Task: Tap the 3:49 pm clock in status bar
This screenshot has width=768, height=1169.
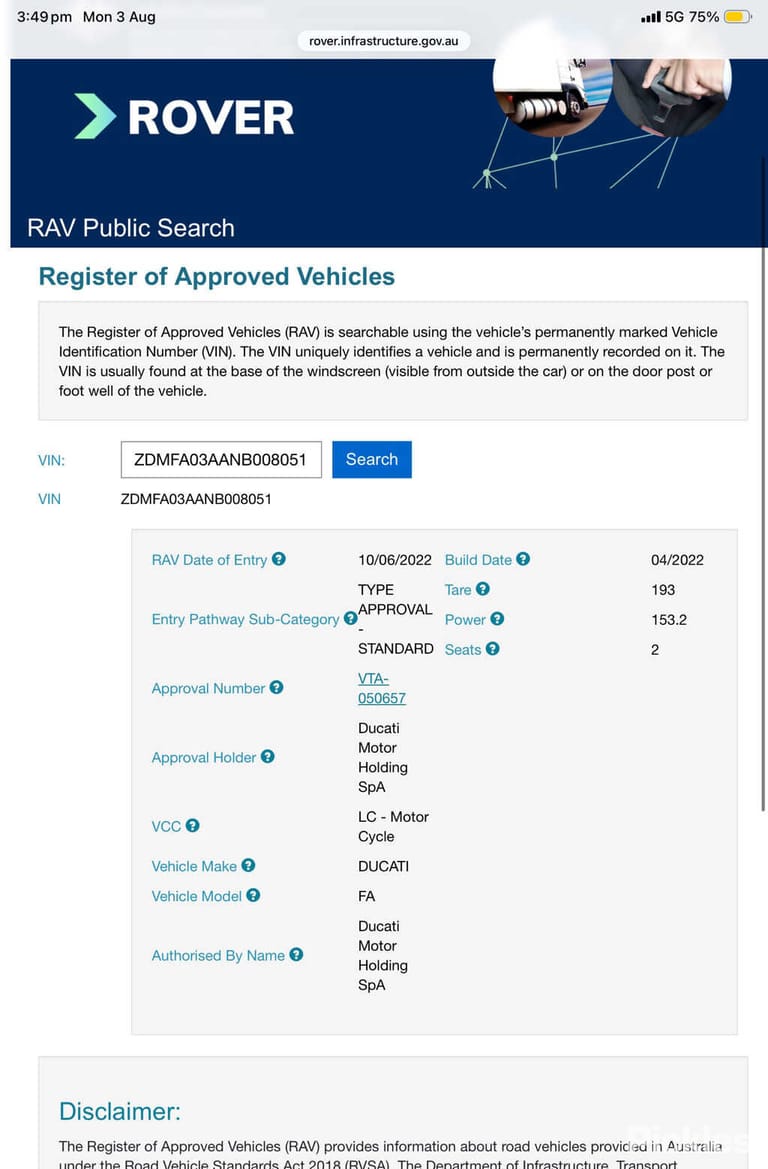Action: [x=45, y=16]
